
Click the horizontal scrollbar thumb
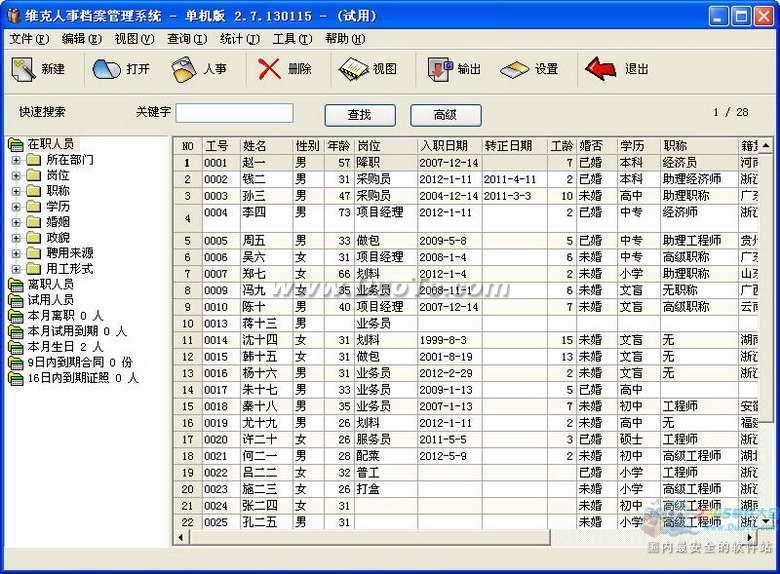point(369,537)
